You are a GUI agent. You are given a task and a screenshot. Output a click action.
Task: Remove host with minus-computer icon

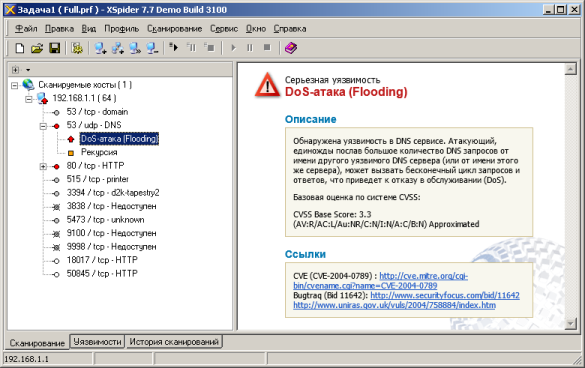152,48
